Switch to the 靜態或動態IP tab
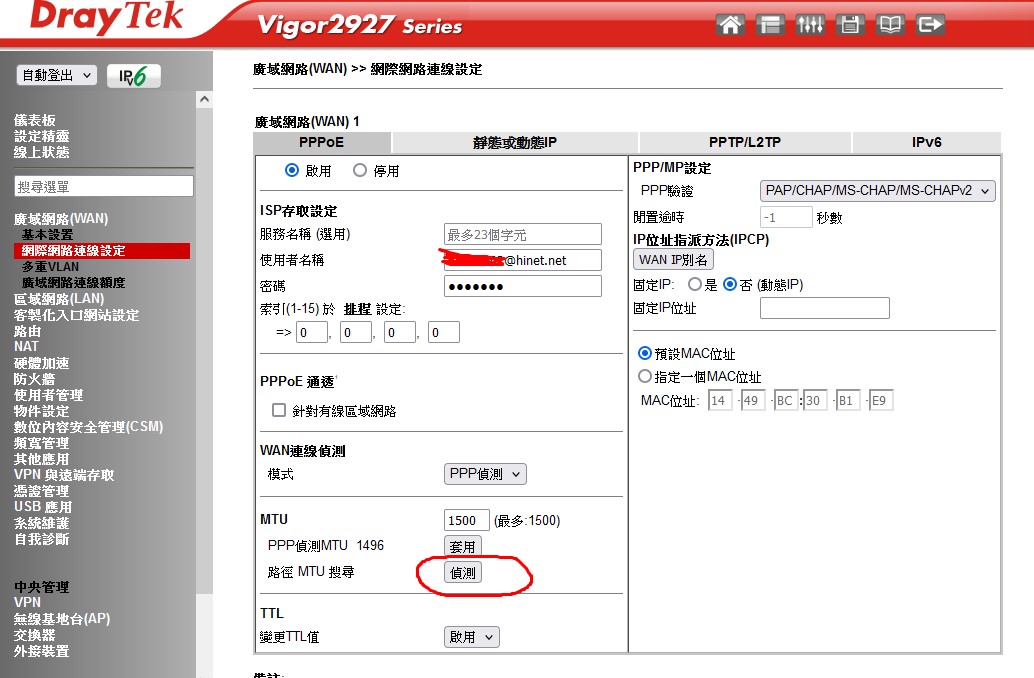1034x678 pixels. [514, 143]
